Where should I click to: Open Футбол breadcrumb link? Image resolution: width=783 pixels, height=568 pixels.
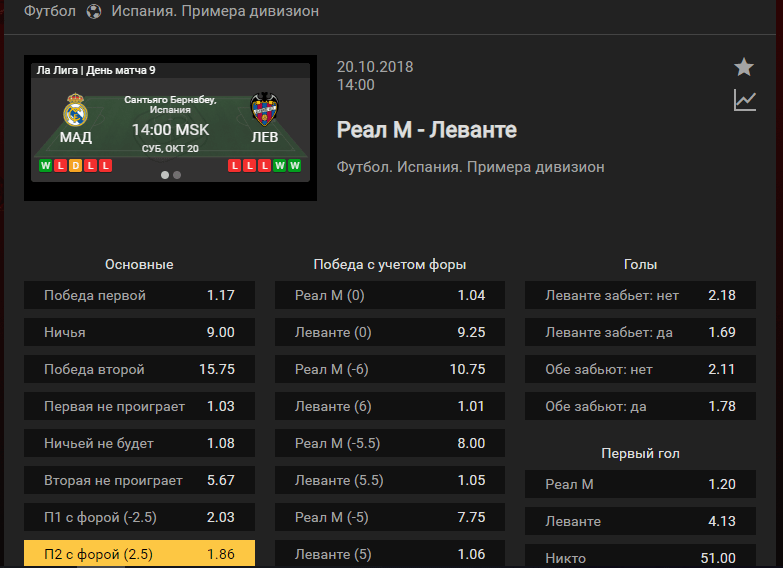click(50, 11)
